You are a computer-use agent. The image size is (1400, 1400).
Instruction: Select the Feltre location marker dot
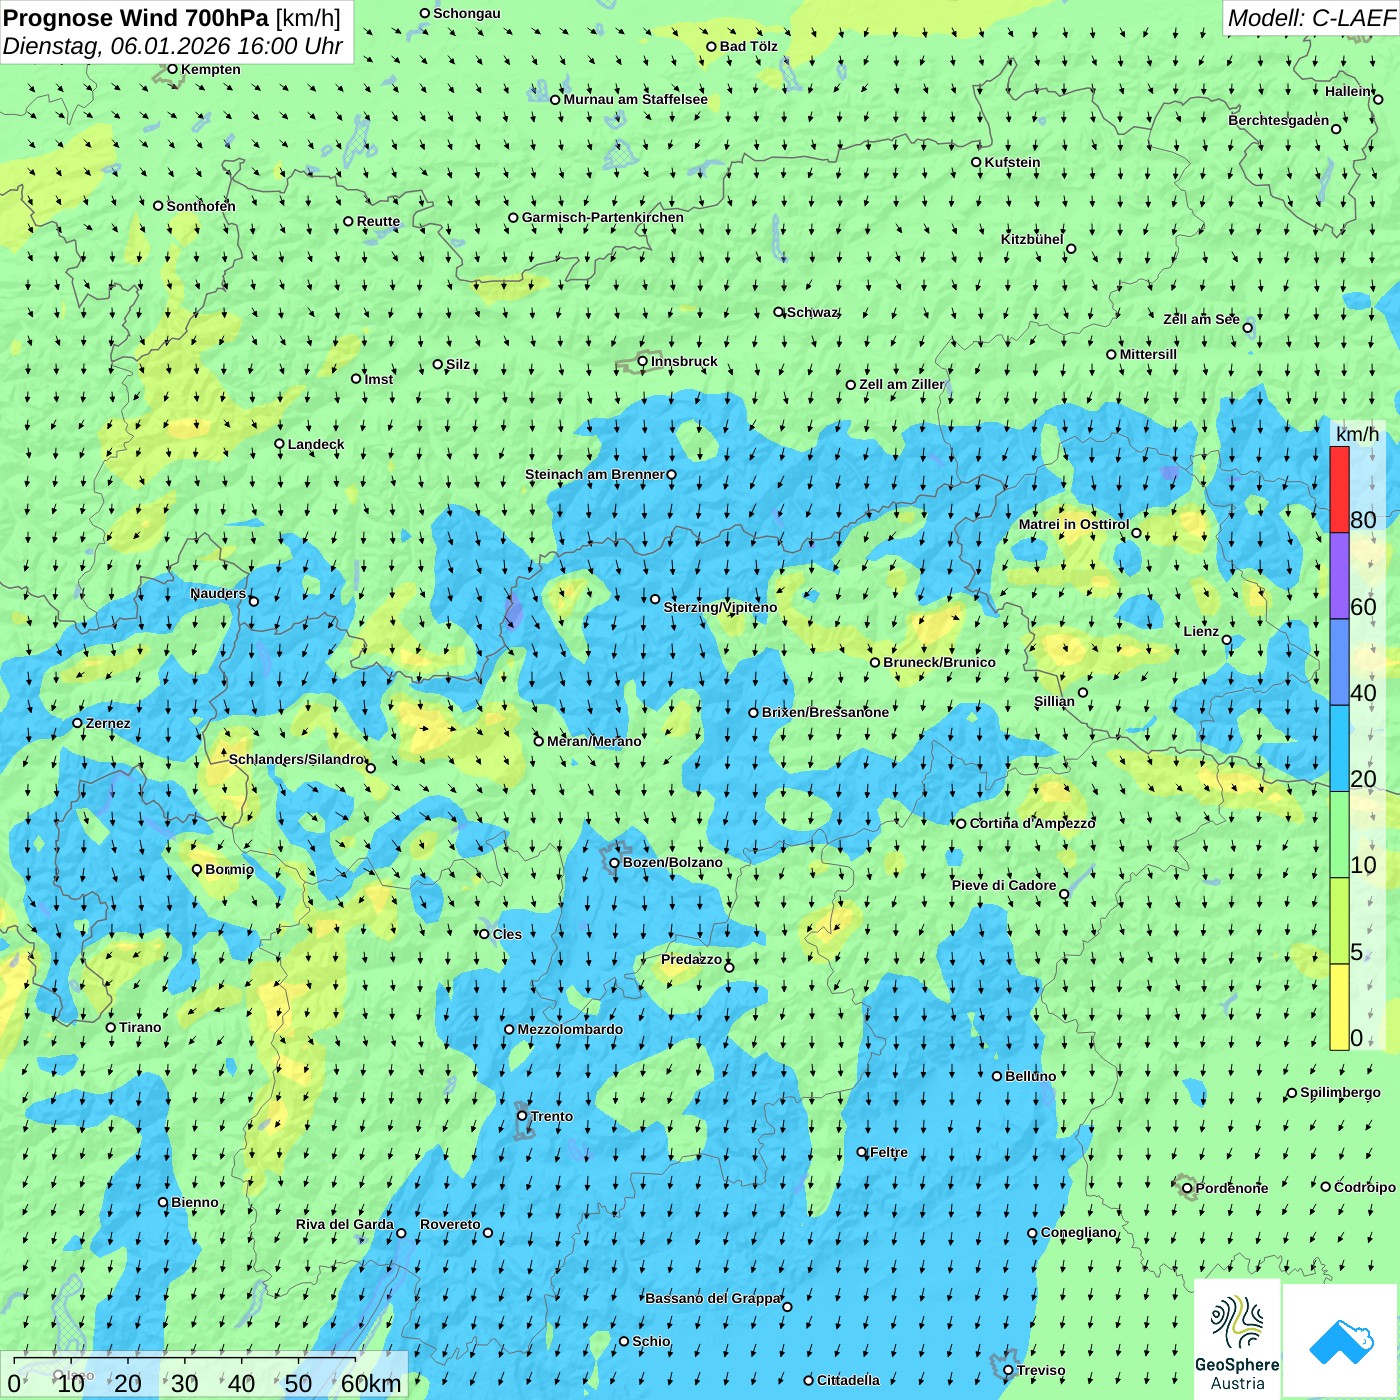tap(861, 1152)
